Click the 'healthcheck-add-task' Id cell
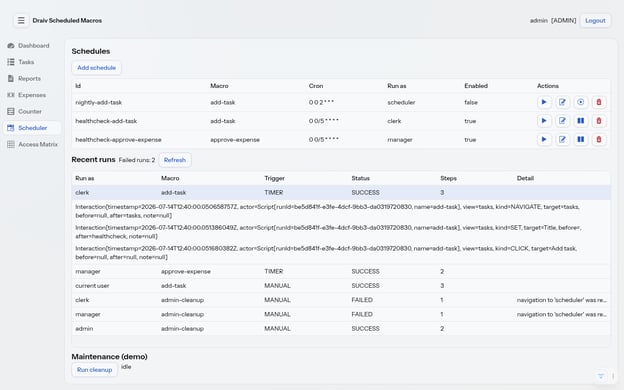The height and width of the screenshot is (390, 624). tap(106, 121)
